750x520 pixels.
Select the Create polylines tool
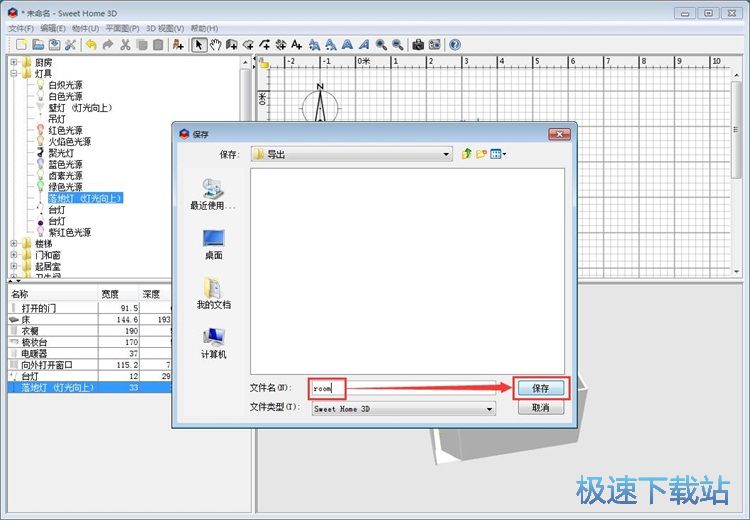(x=265, y=45)
